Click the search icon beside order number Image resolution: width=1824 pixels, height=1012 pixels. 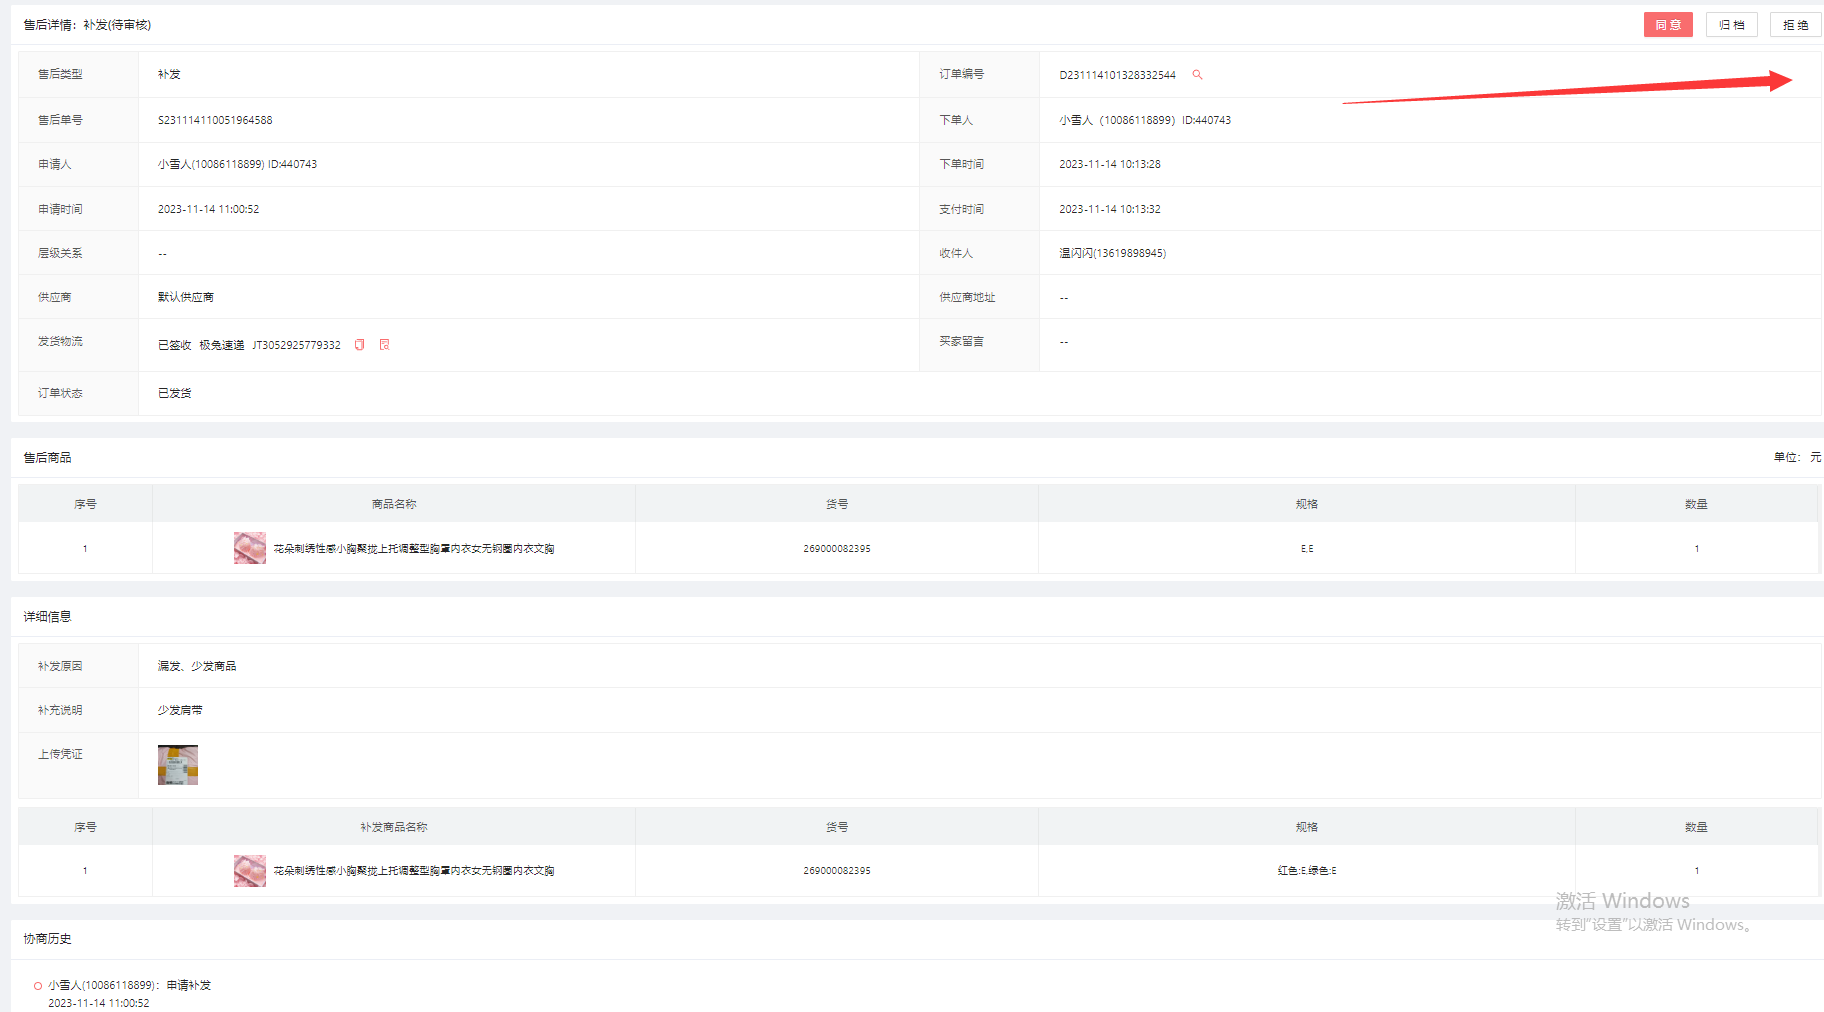(1197, 75)
